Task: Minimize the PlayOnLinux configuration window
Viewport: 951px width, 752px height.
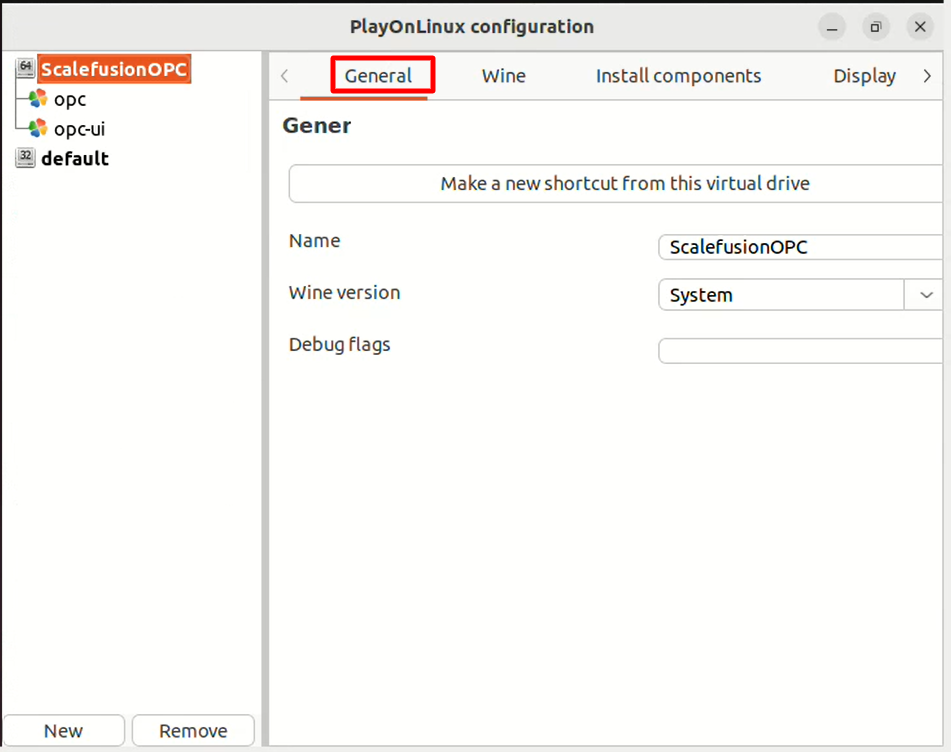Action: tap(832, 27)
